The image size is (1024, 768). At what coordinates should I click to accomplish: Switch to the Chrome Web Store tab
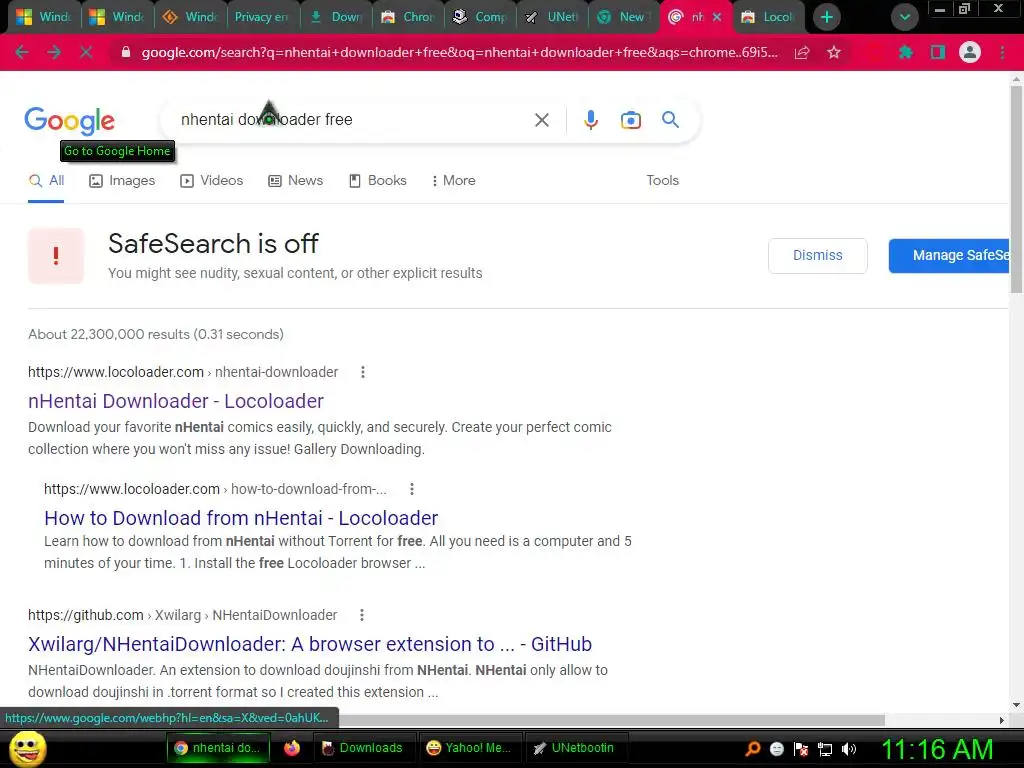408,17
